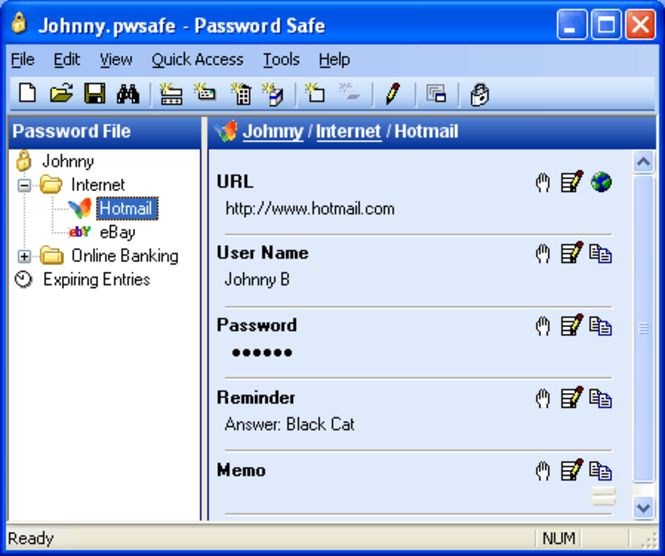Select the Johnny root tree item
This screenshot has height=556, width=665.
(x=68, y=161)
